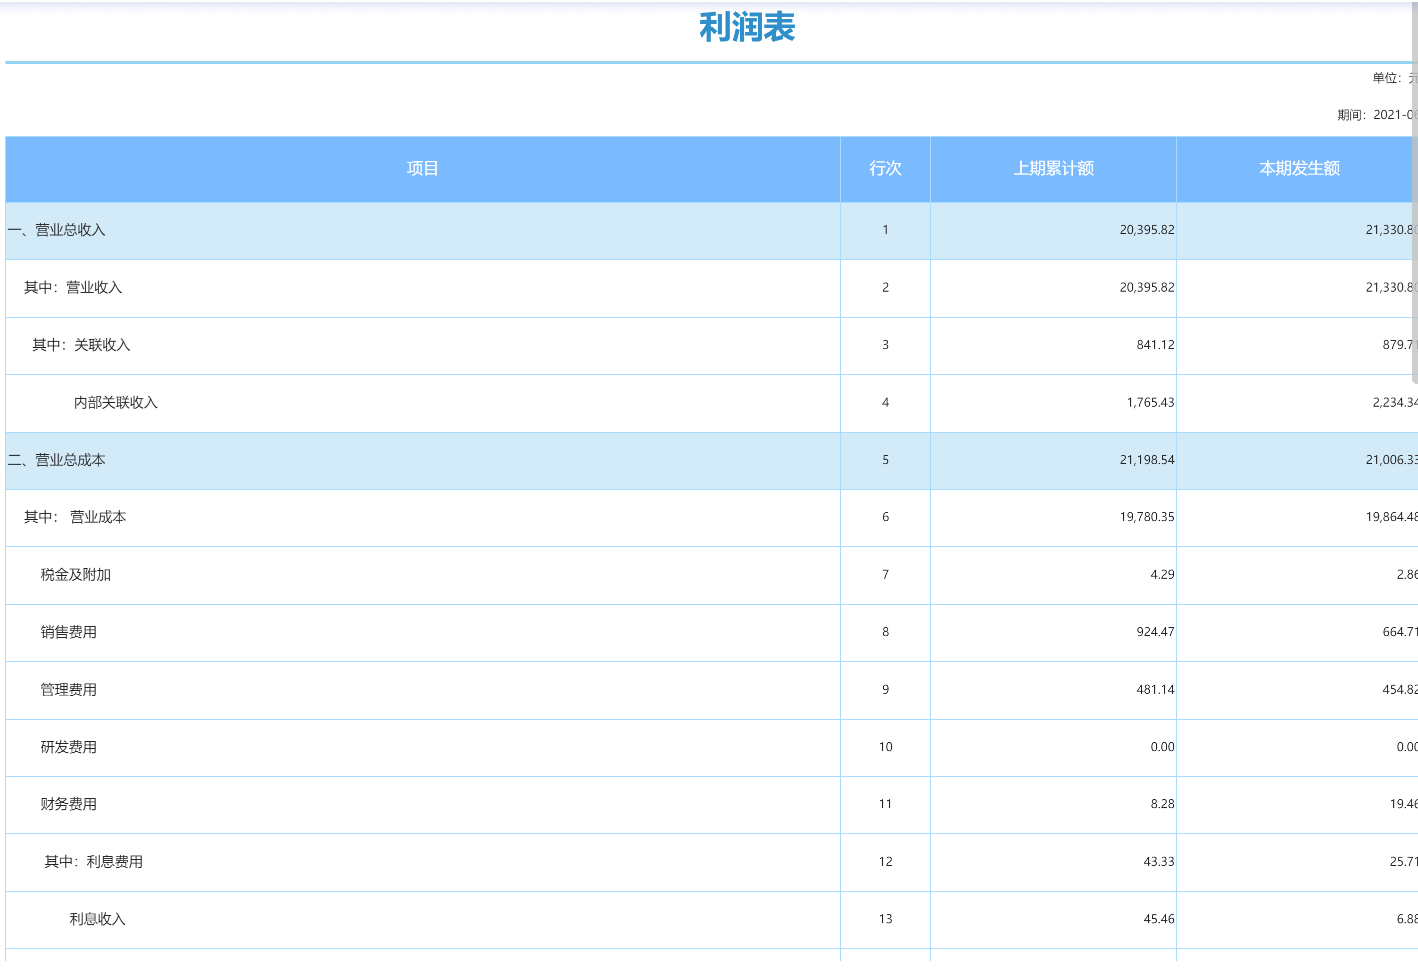
Task: Click 本期发生额 value in 销售费用 row
Action: tap(1400, 632)
